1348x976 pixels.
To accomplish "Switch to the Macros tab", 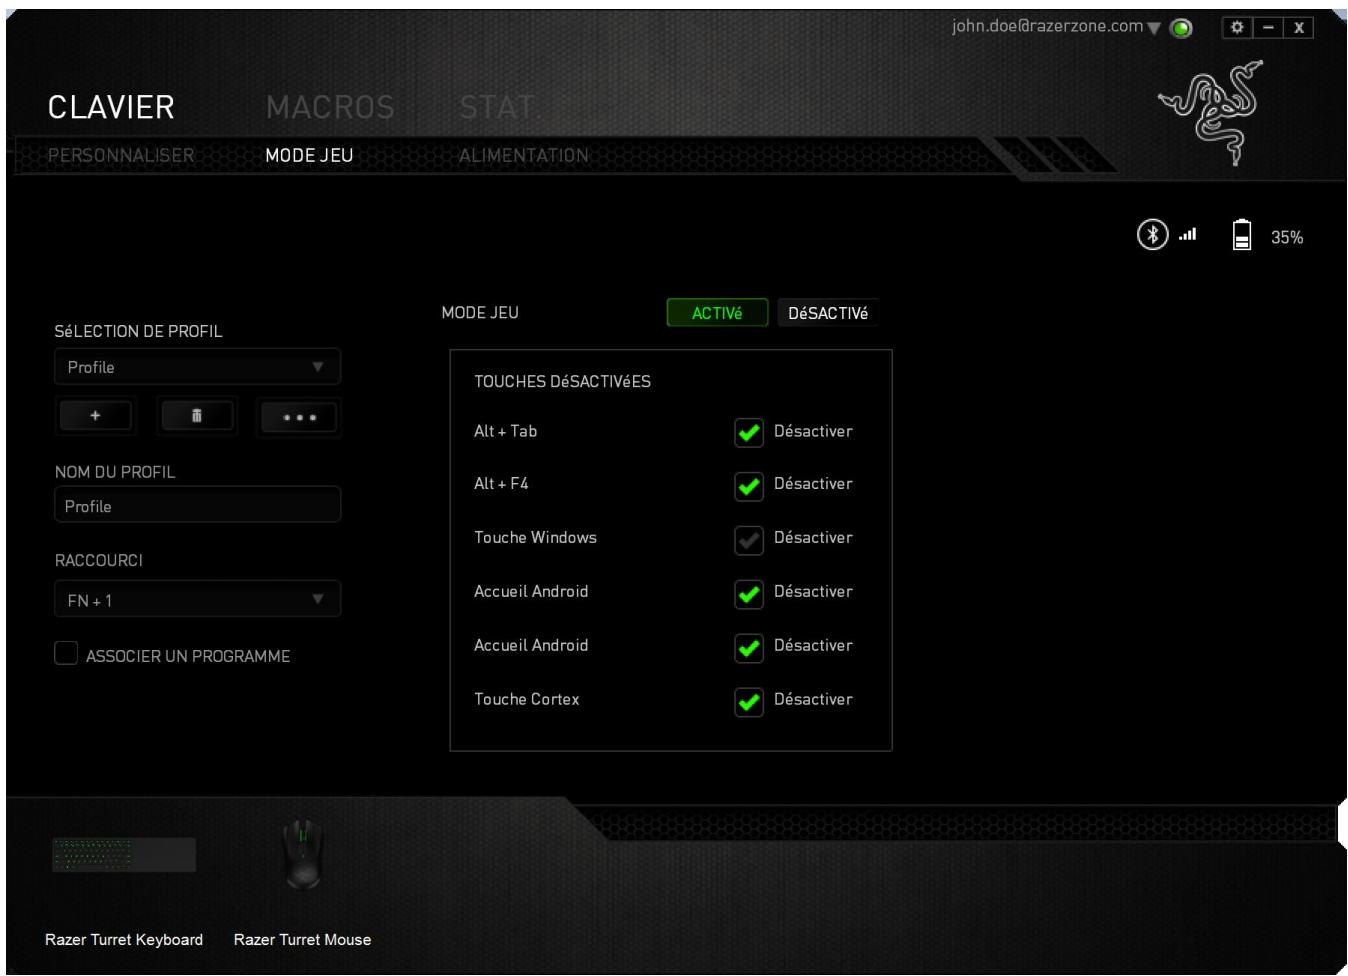I will click(x=330, y=107).
